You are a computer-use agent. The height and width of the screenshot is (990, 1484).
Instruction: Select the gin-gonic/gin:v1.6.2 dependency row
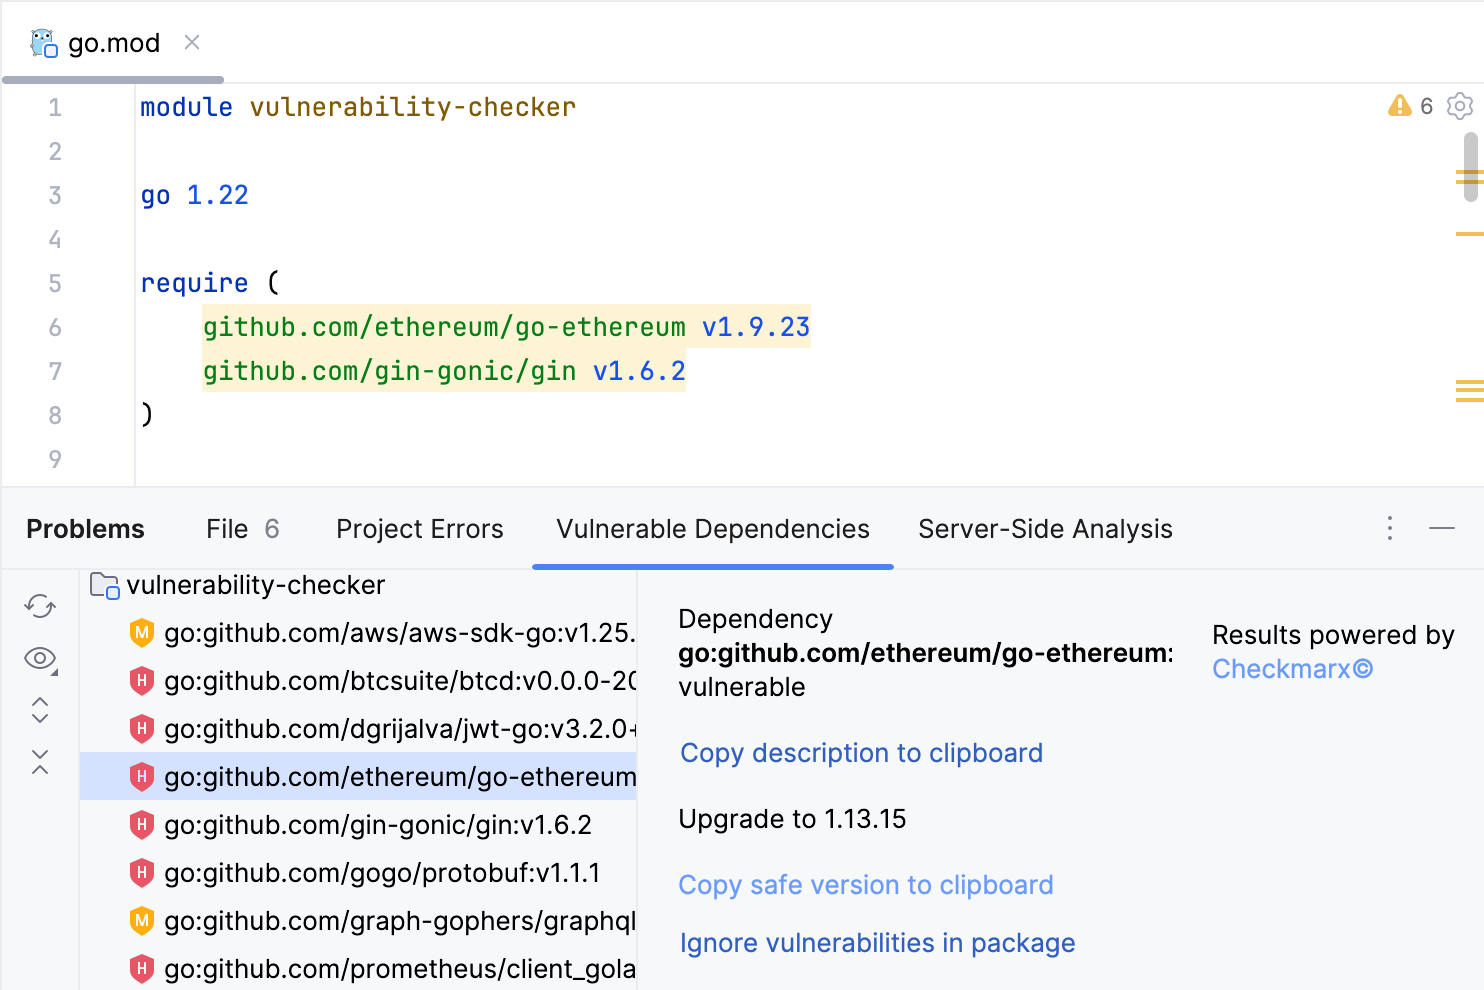[358, 825]
